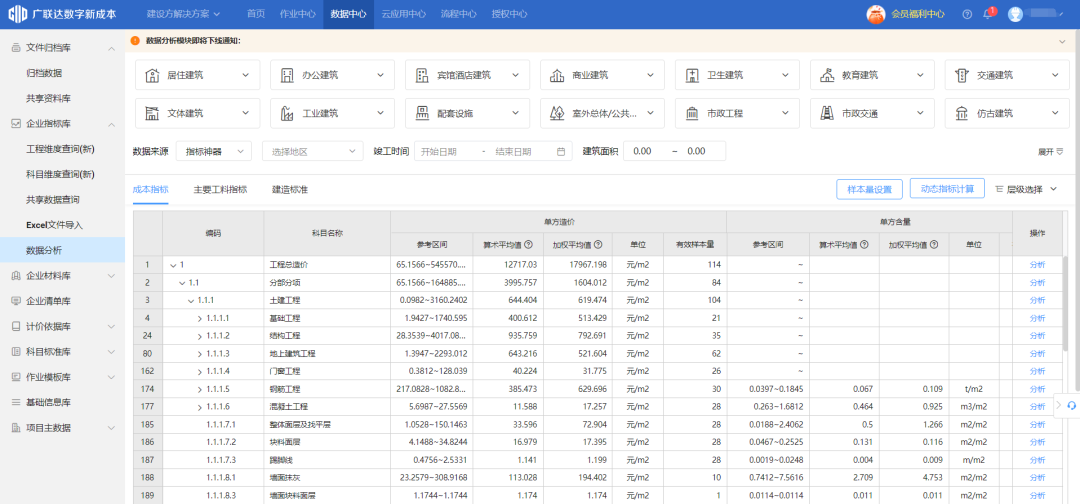Click 分析 link for 工程总造价 row

click(x=1036, y=265)
